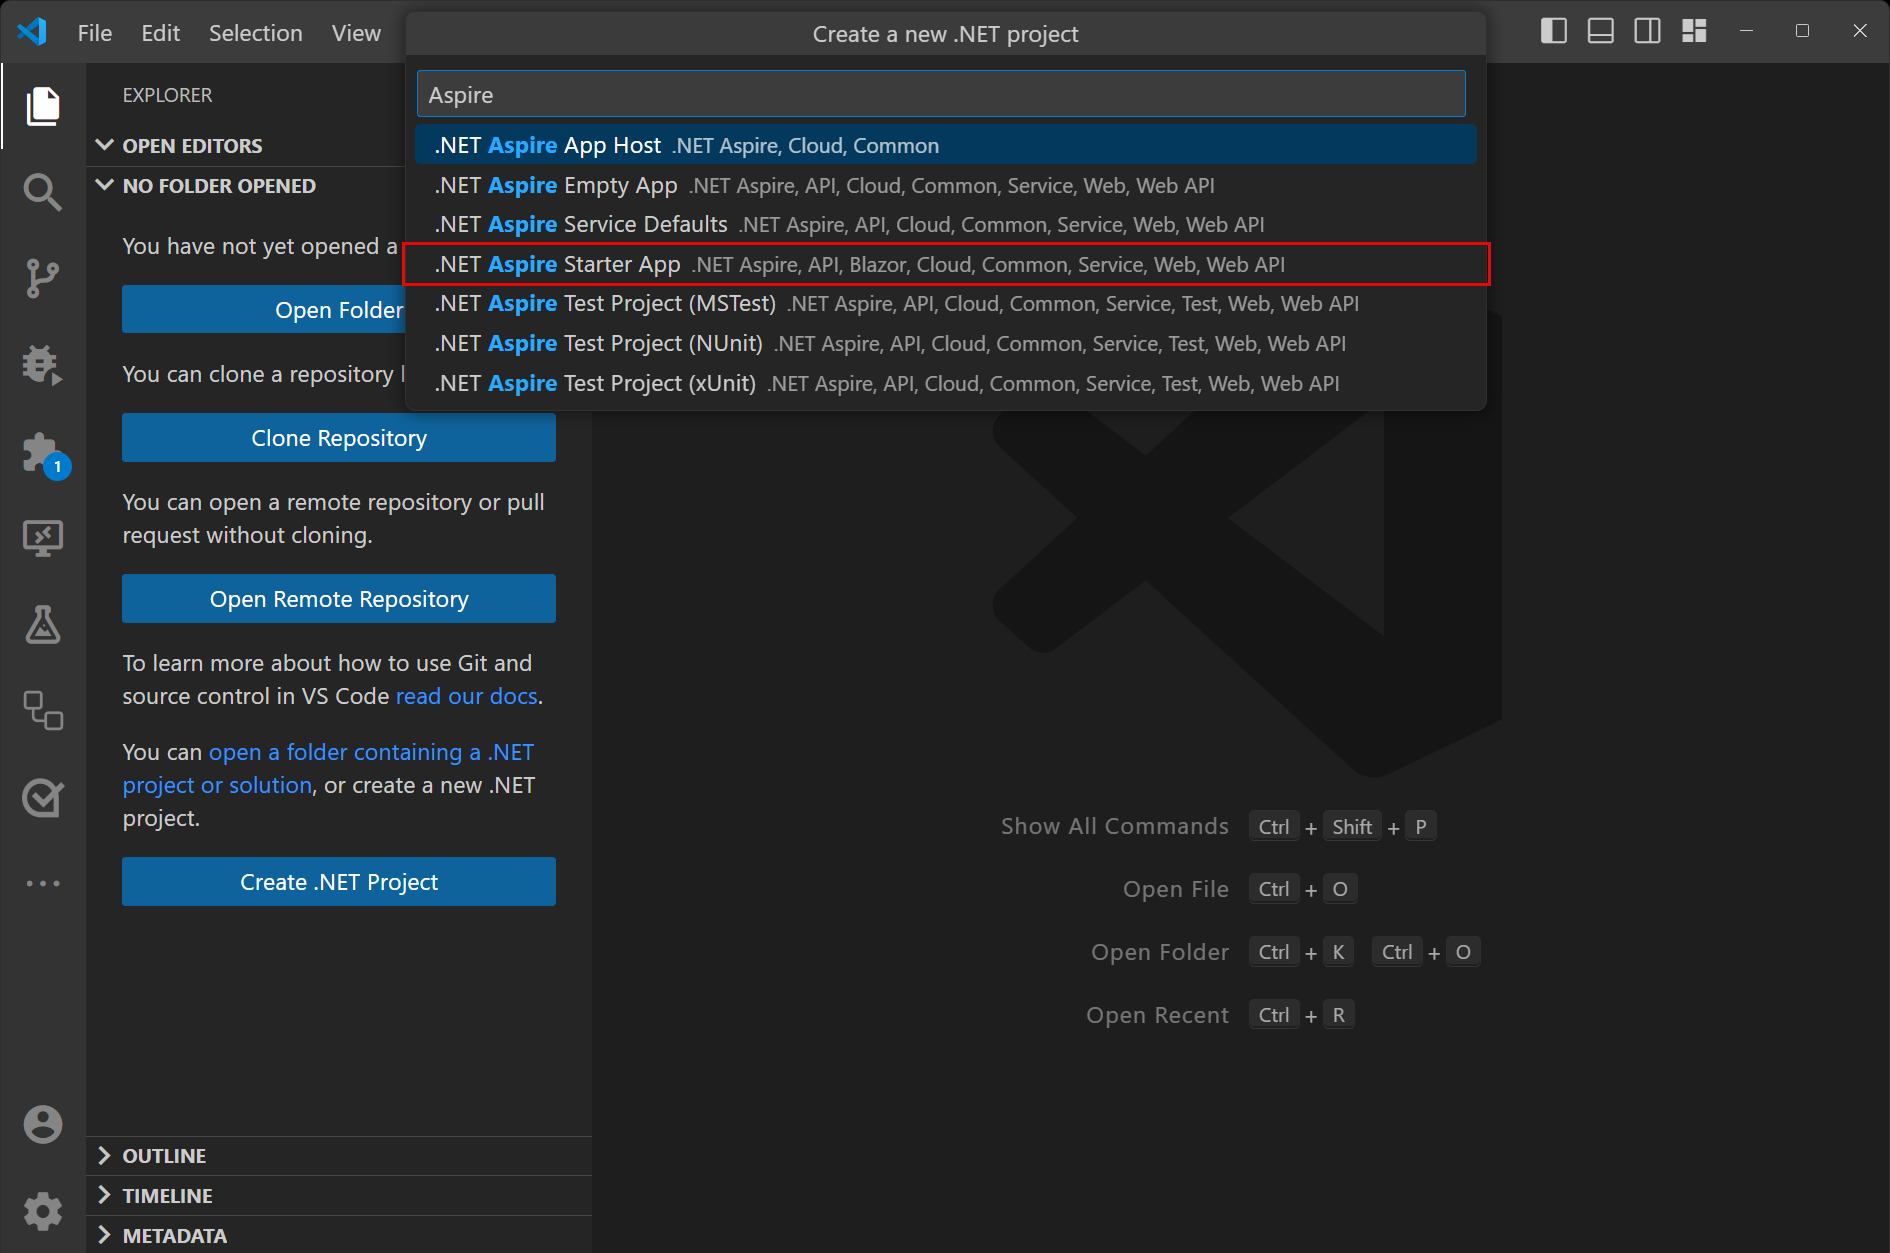Open the View menu
The width and height of the screenshot is (1890, 1253).
pos(356,33)
